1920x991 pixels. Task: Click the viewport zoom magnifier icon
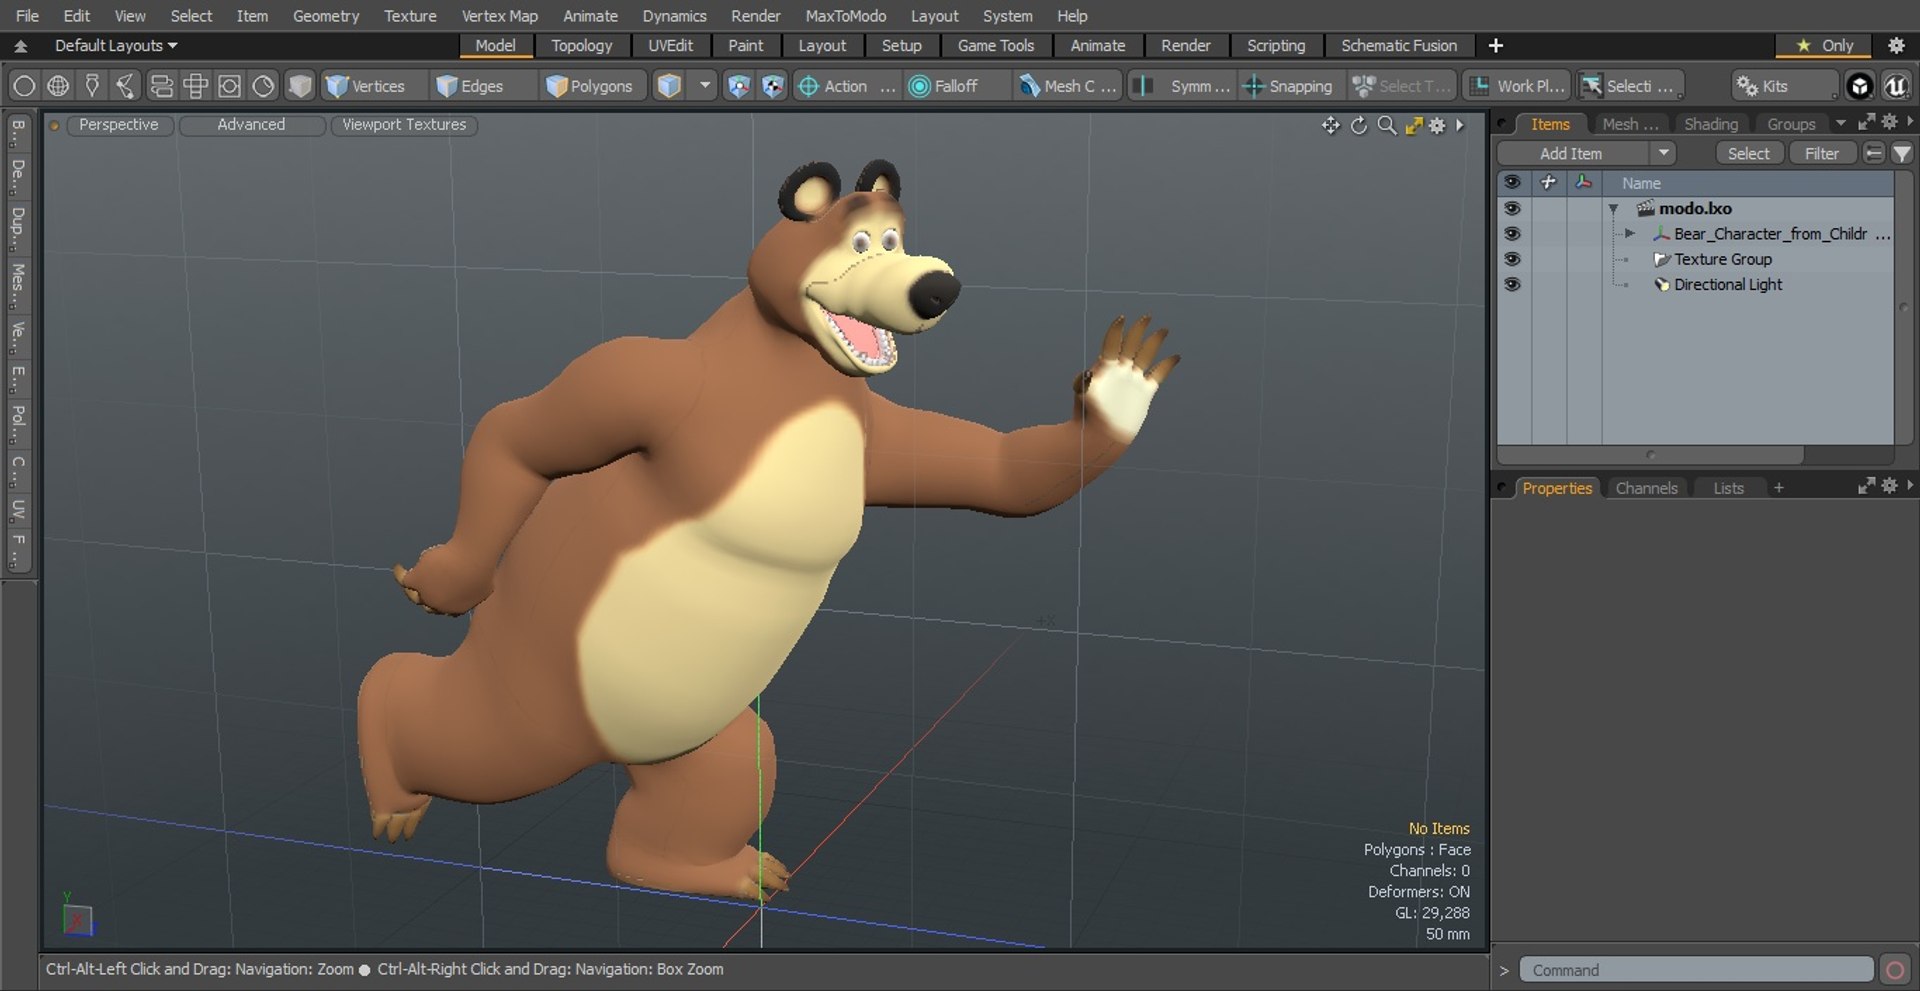pos(1386,125)
